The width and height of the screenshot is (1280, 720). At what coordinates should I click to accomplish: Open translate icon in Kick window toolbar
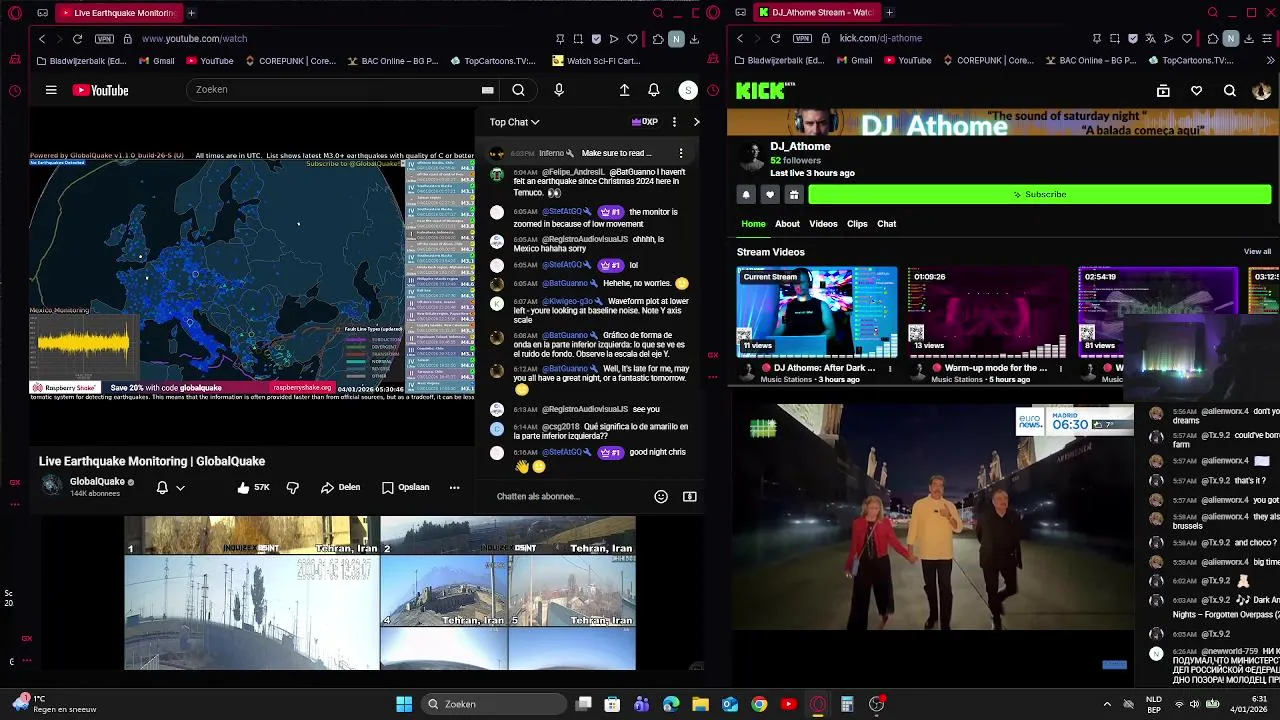coord(1151,38)
